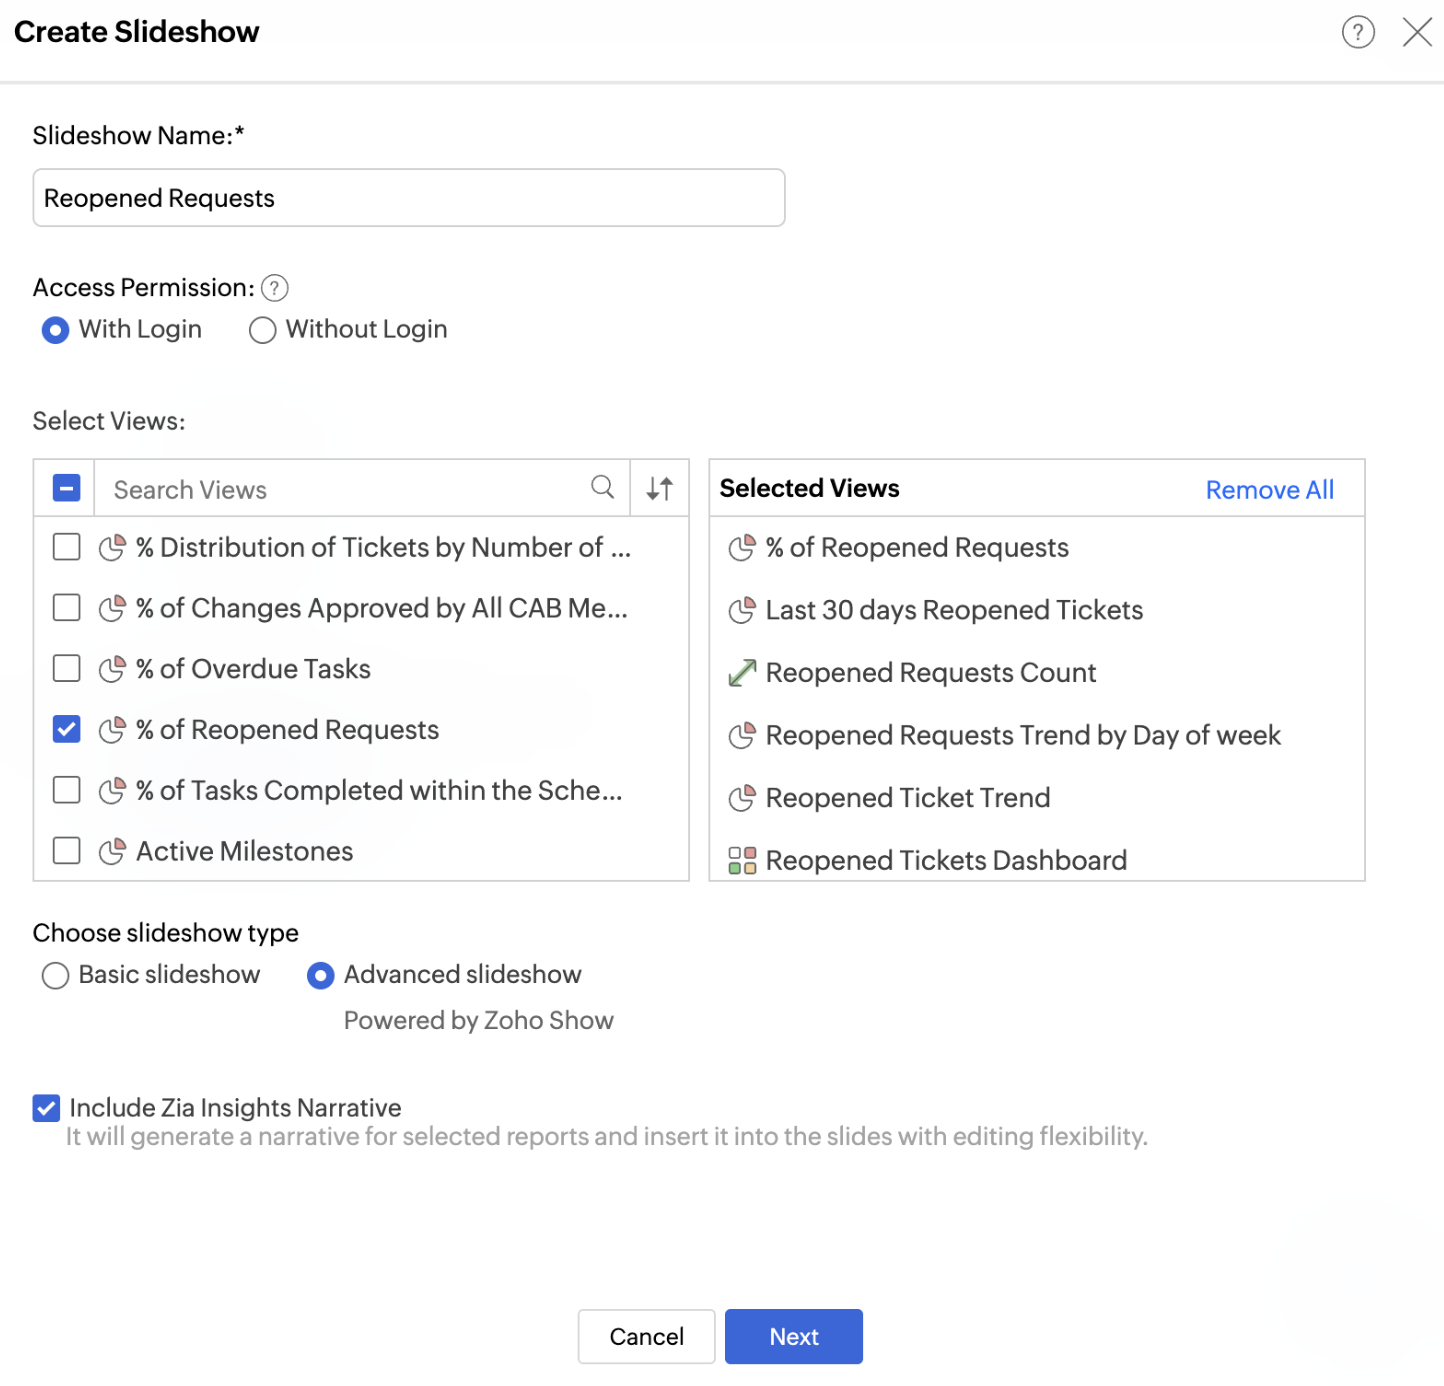1444x1386 pixels.
Task: Close the Create Slideshow dialog
Action: tap(1417, 32)
